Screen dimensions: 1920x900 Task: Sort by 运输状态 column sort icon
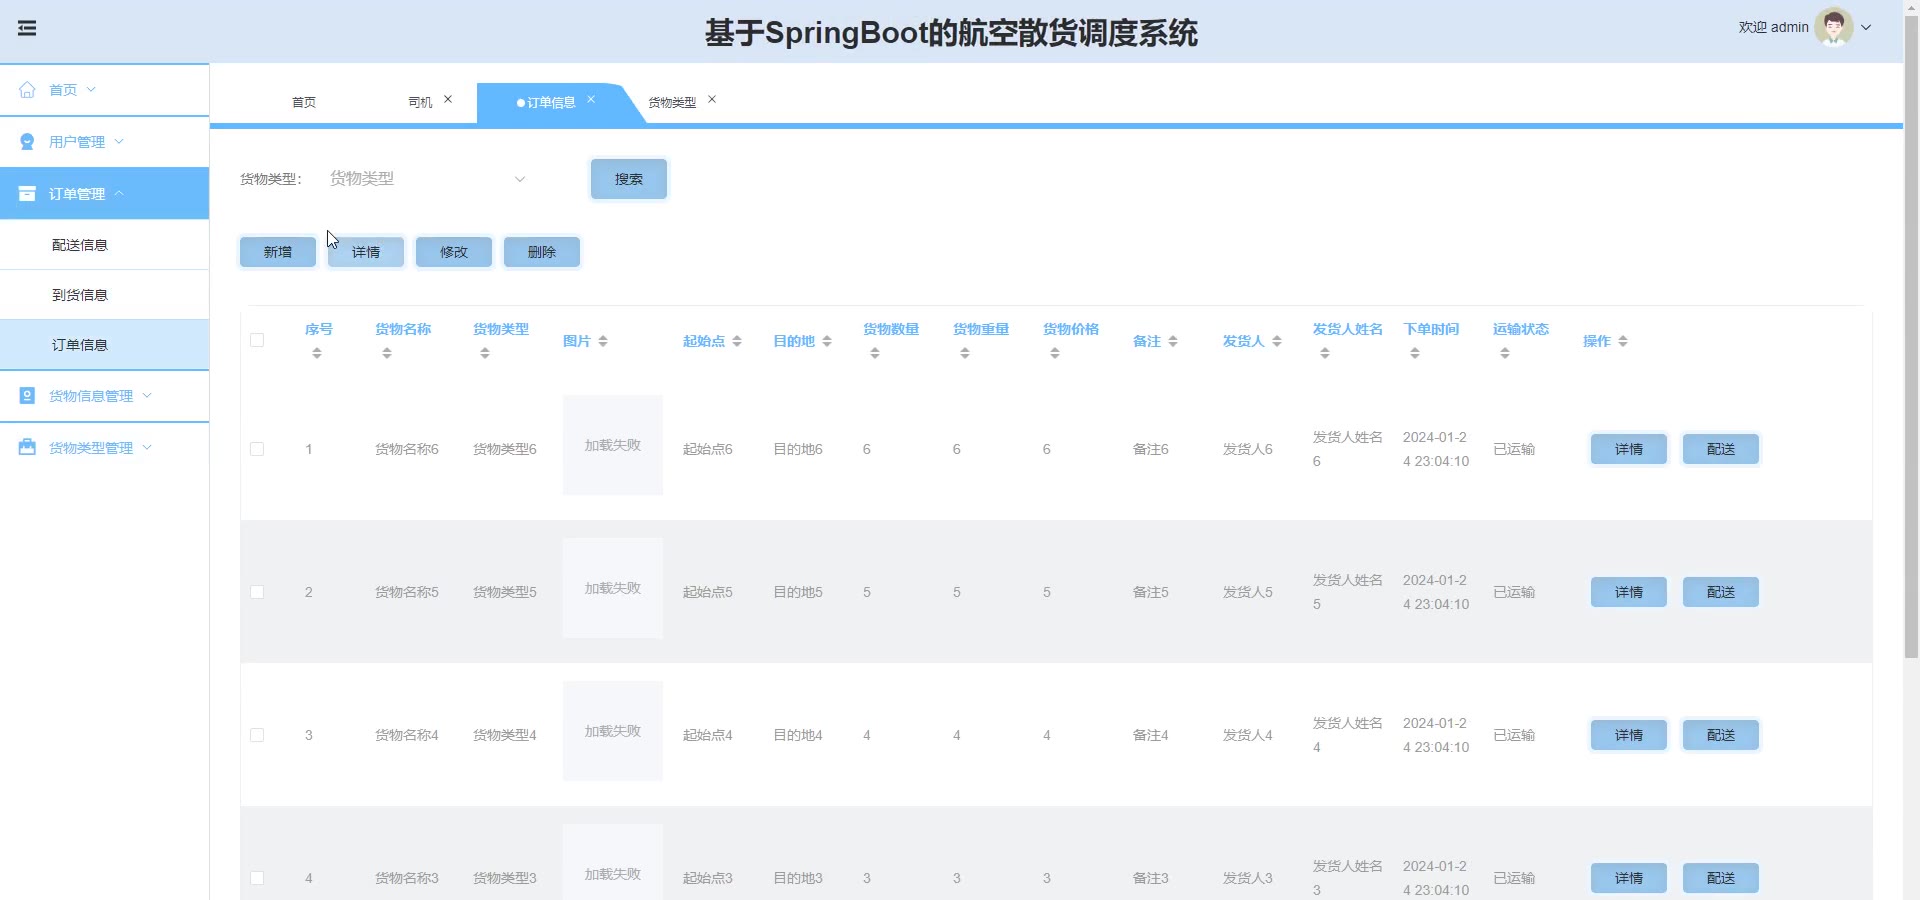coord(1505,353)
